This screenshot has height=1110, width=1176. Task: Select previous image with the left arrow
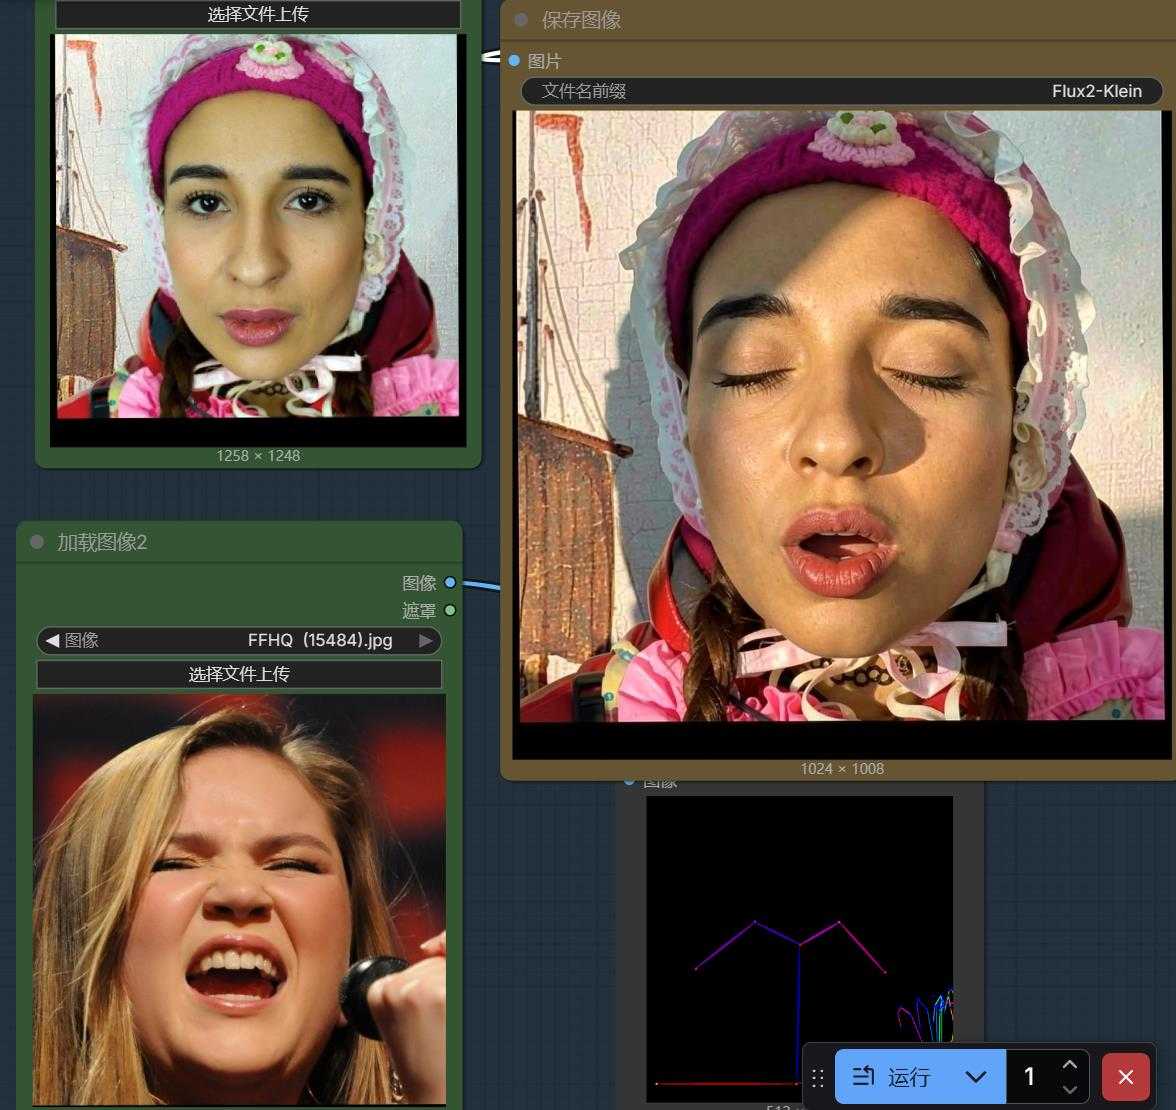coord(52,640)
